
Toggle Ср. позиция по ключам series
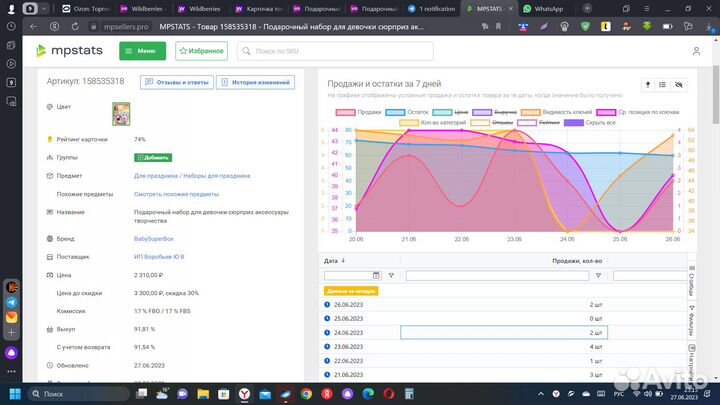[x=638, y=112]
